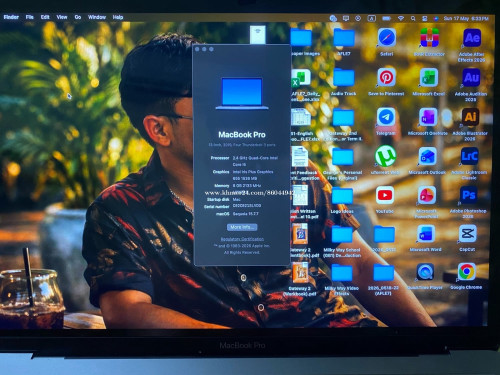Open the Edit menu

click(45, 17)
